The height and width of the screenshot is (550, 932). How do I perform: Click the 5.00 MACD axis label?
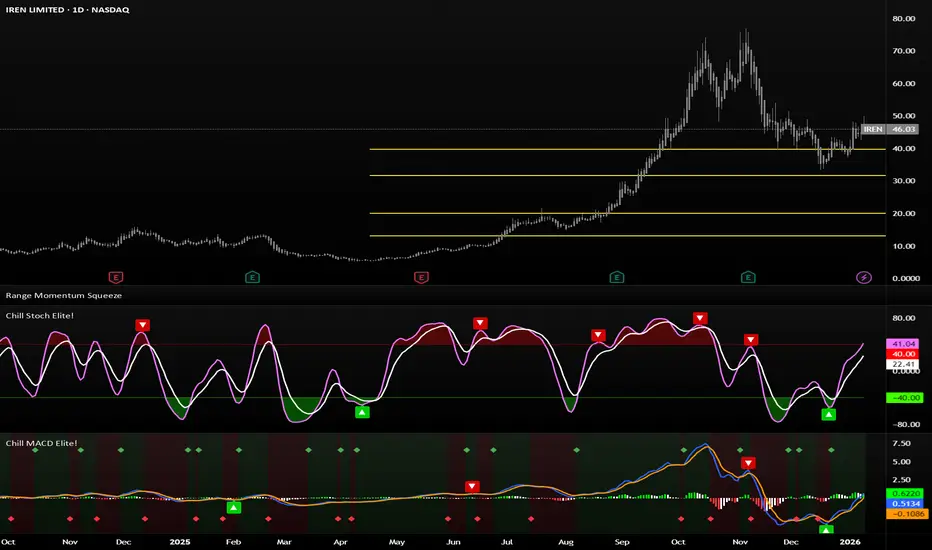point(901,462)
